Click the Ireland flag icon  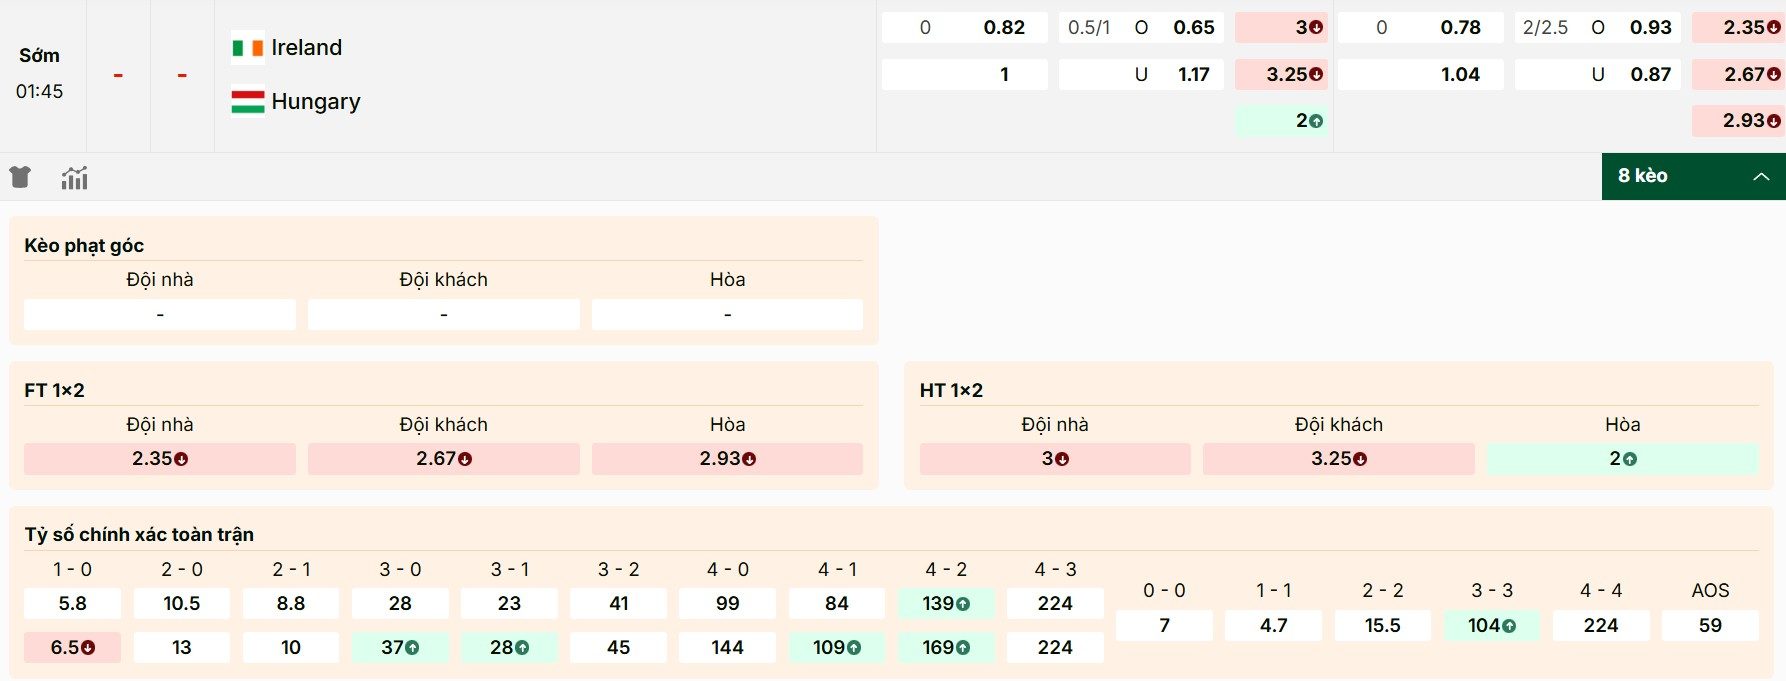point(247,48)
